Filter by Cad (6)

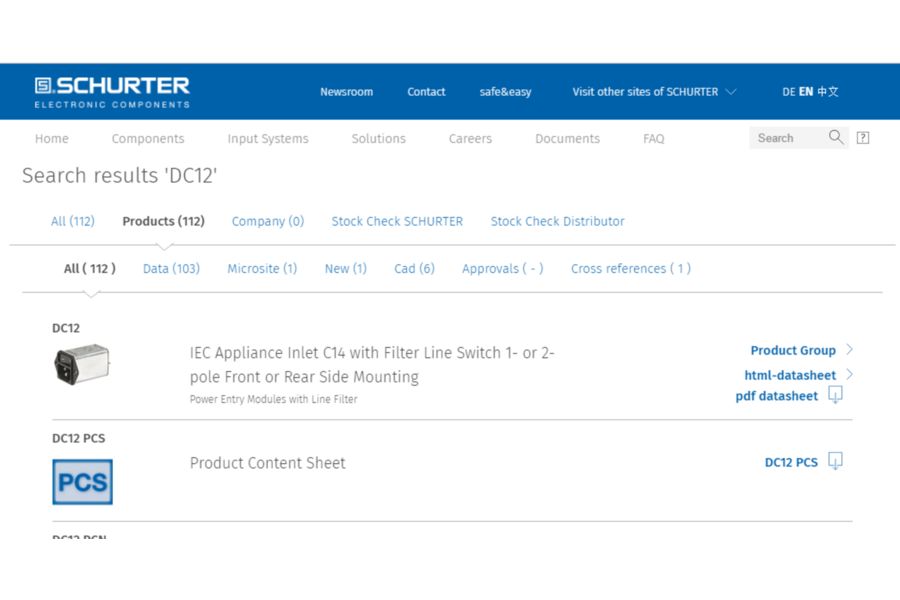[x=414, y=268]
